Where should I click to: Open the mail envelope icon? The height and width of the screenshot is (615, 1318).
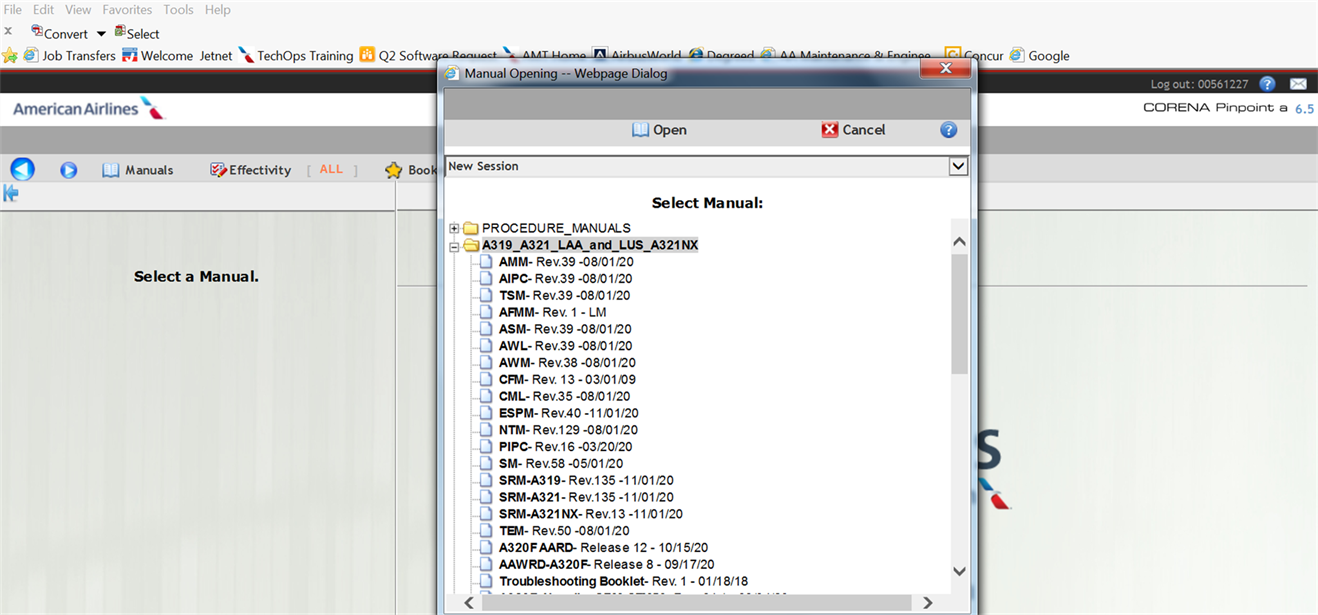point(1298,84)
